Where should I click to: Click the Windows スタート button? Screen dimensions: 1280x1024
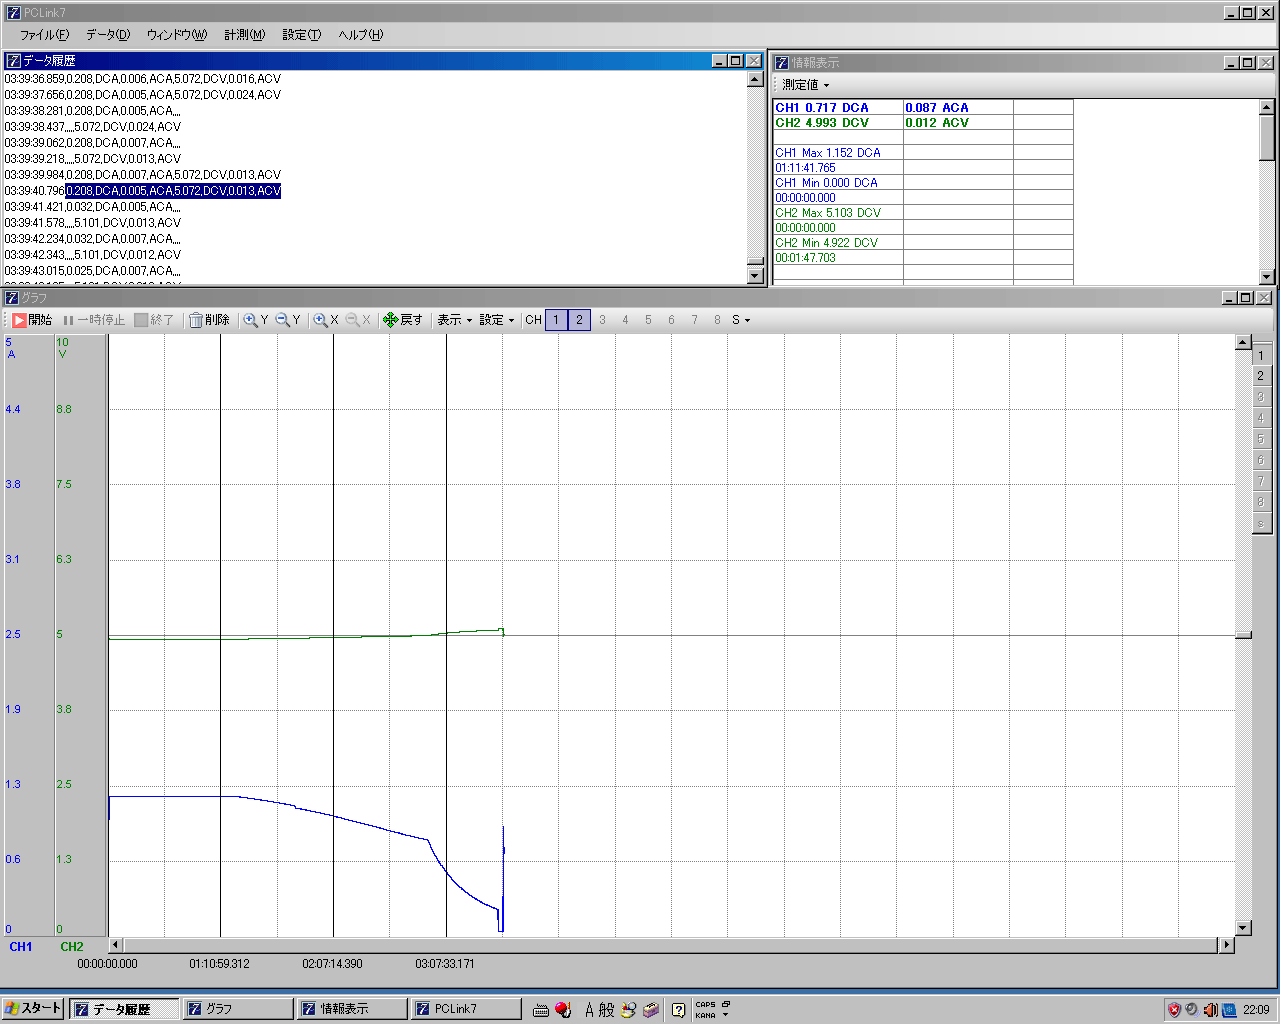click(x=33, y=1009)
